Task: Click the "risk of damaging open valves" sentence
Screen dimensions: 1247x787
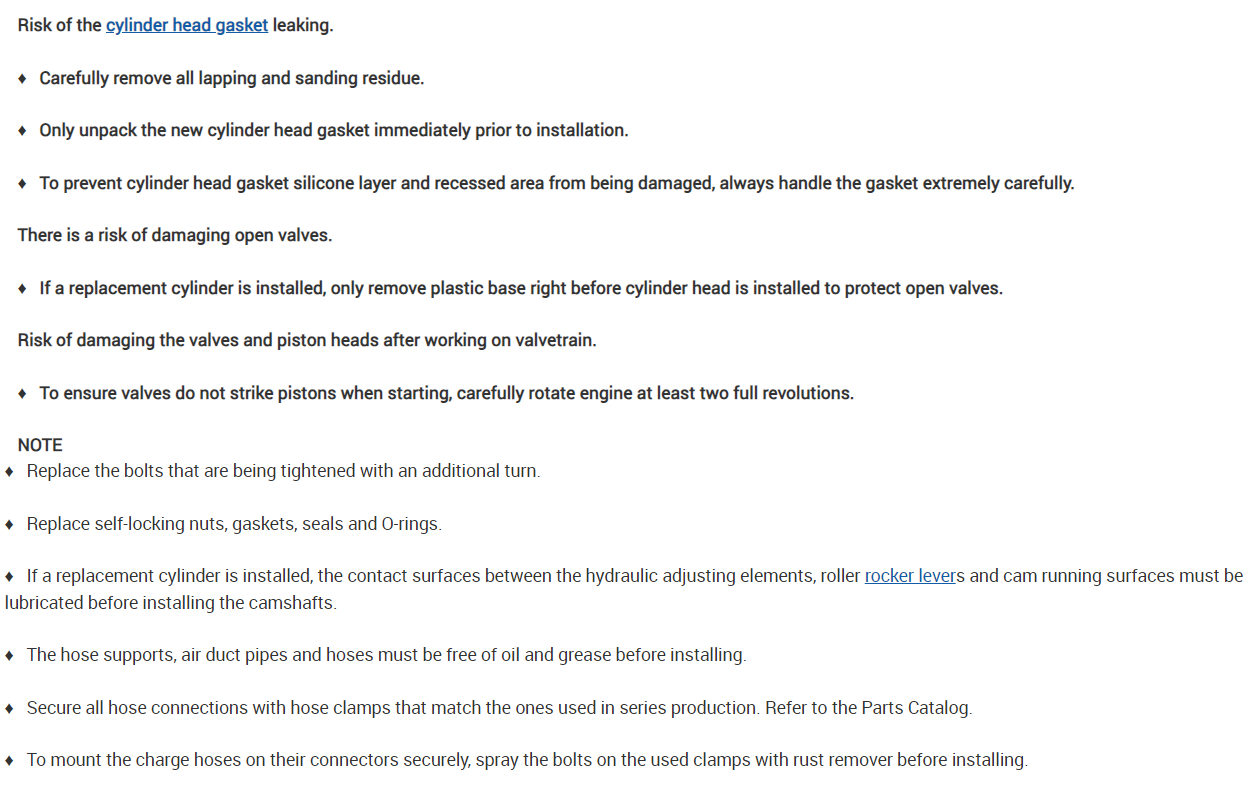Action: [x=174, y=236]
